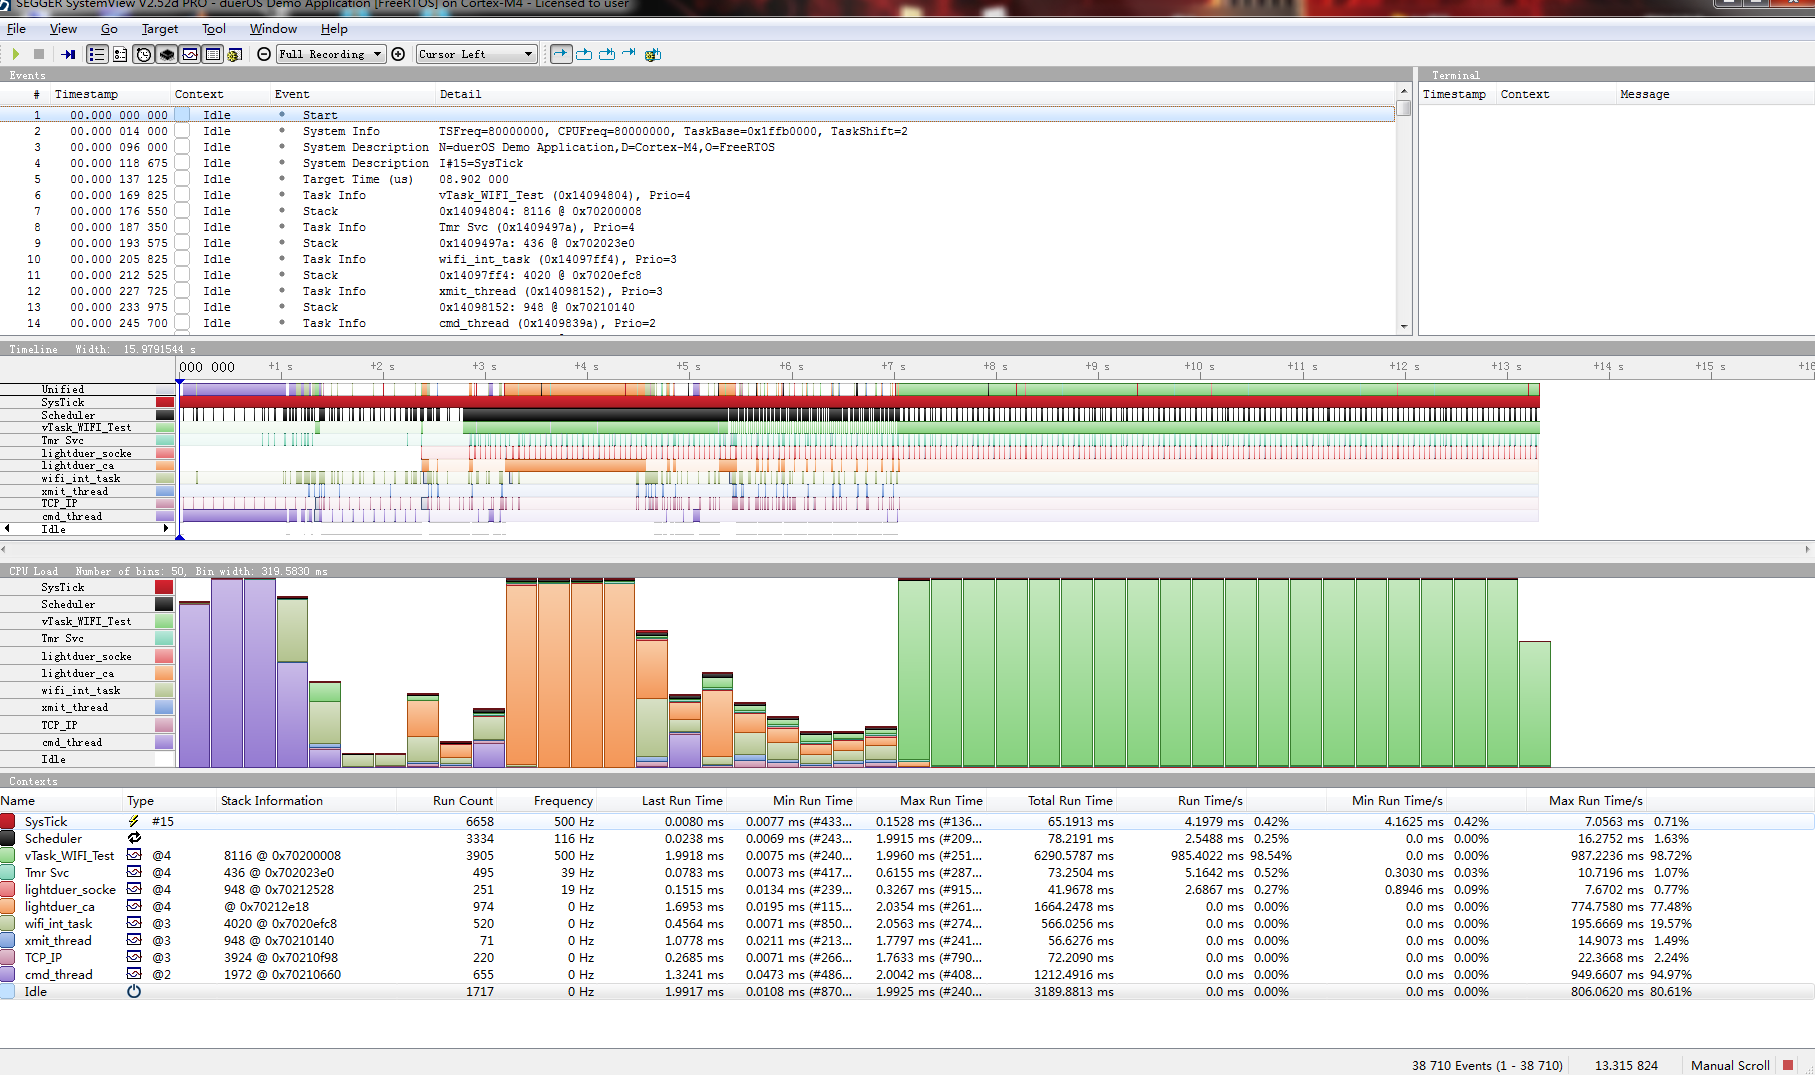Image resolution: width=1815 pixels, height=1075 pixels.
Task: Toggle the Runtime graph window icon
Action: tap(190, 54)
